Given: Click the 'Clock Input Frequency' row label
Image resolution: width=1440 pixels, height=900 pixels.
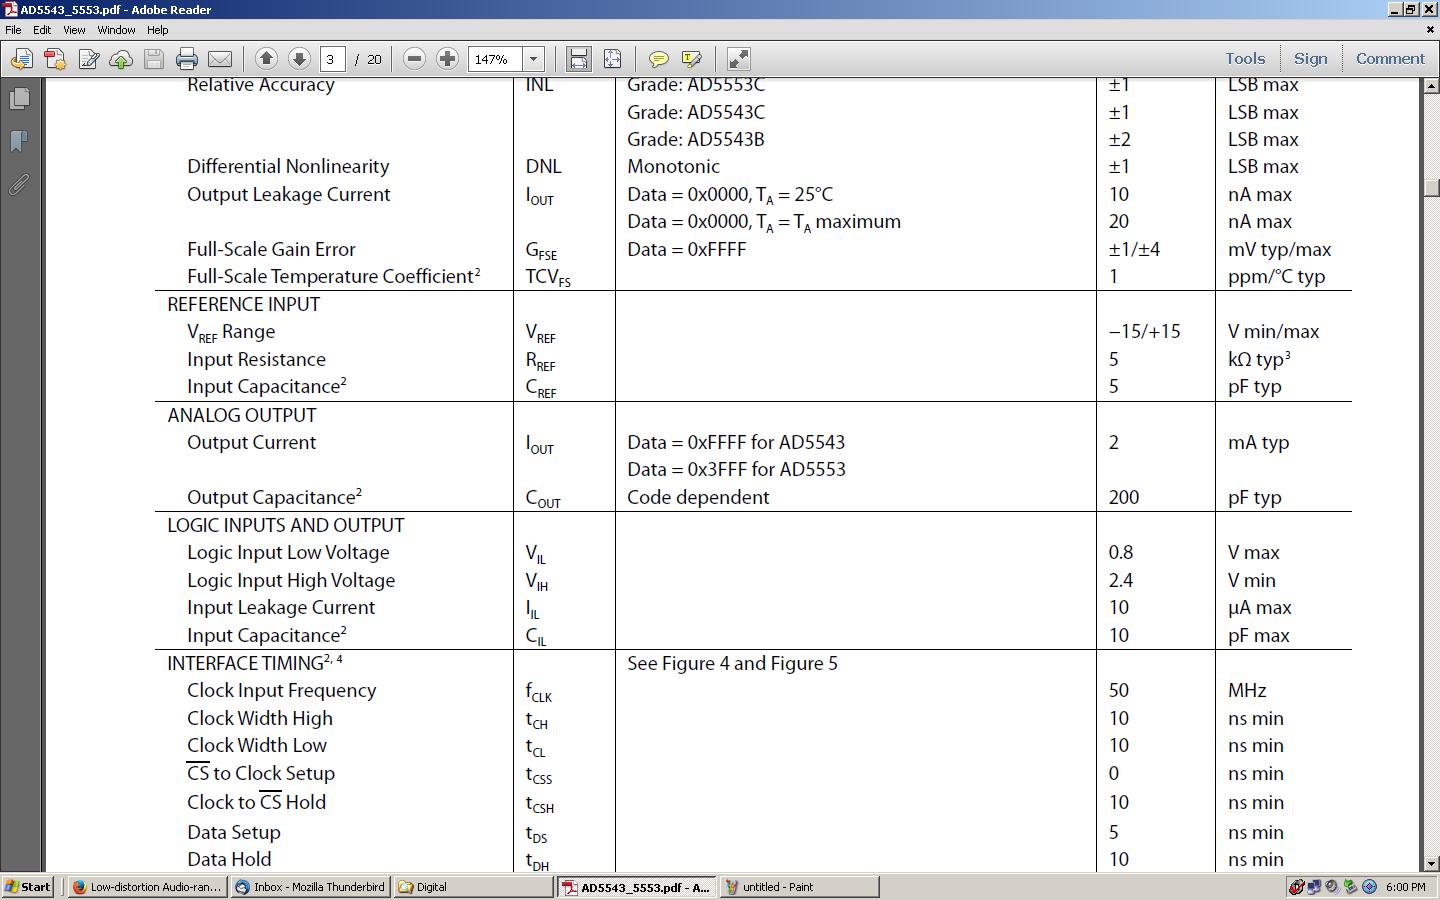Looking at the screenshot, I should tap(281, 690).
